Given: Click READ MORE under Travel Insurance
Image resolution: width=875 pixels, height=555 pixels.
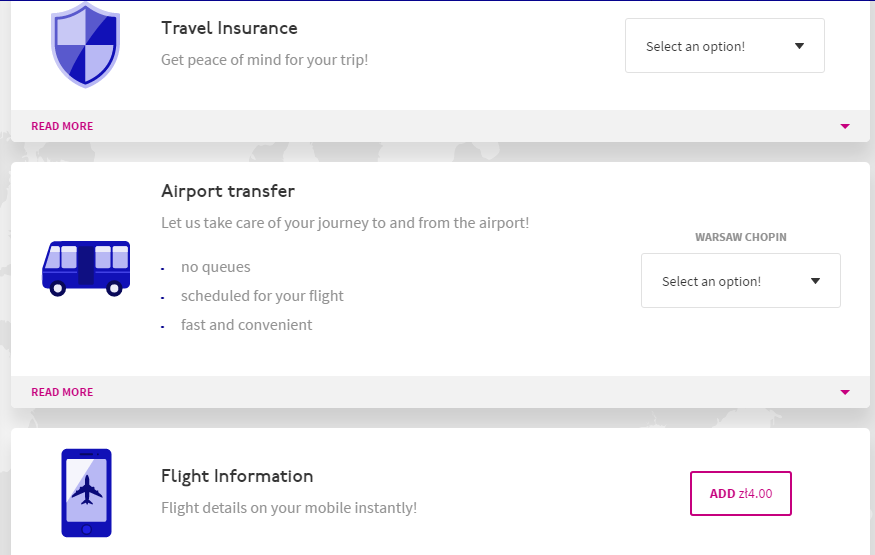Looking at the screenshot, I should [62, 126].
